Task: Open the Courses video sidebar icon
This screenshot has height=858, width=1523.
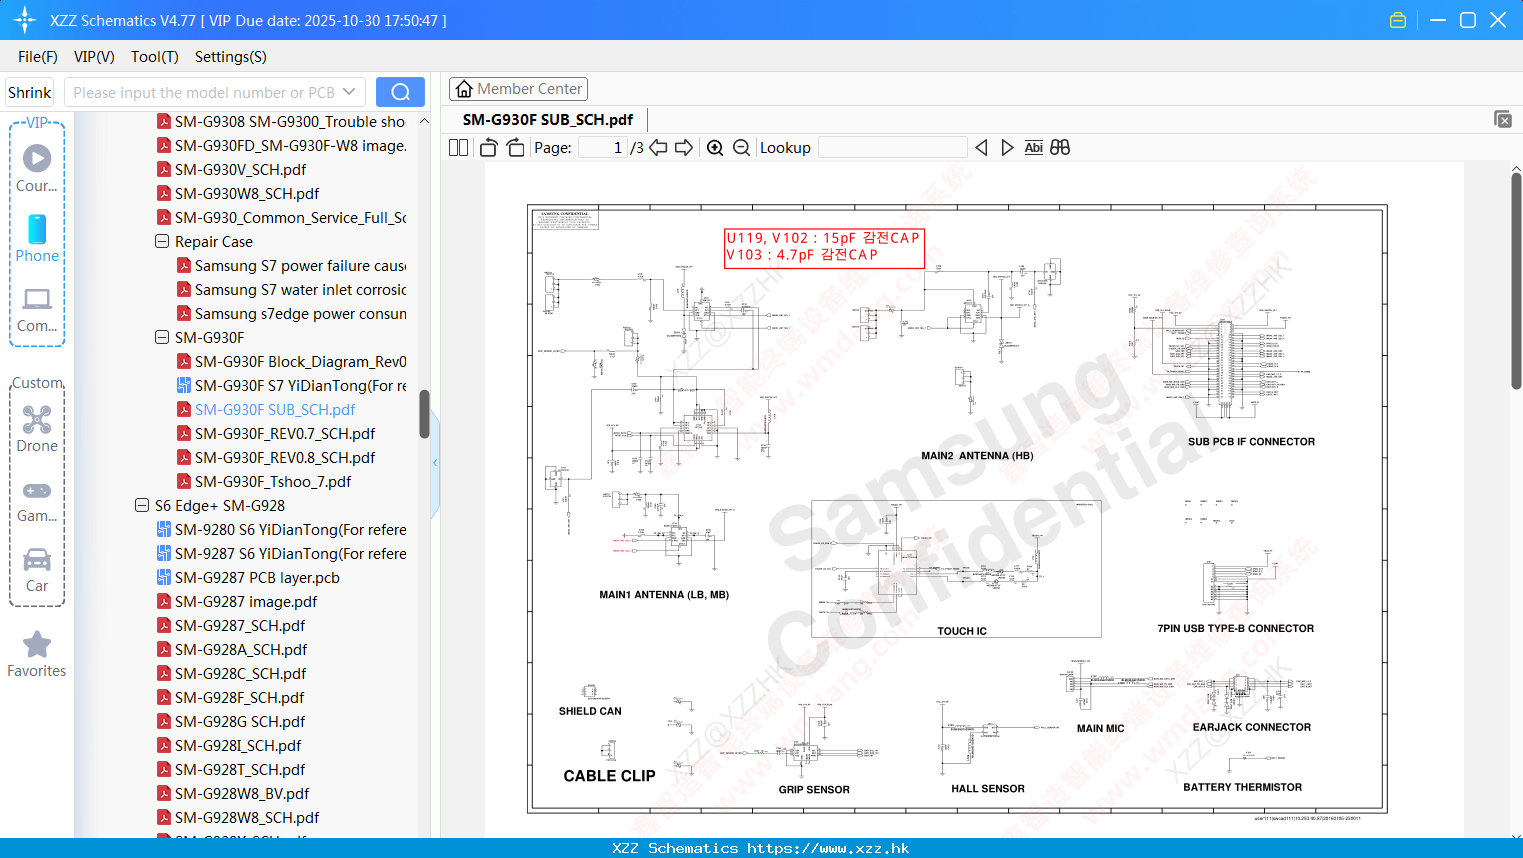Action: (x=37, y=159)
